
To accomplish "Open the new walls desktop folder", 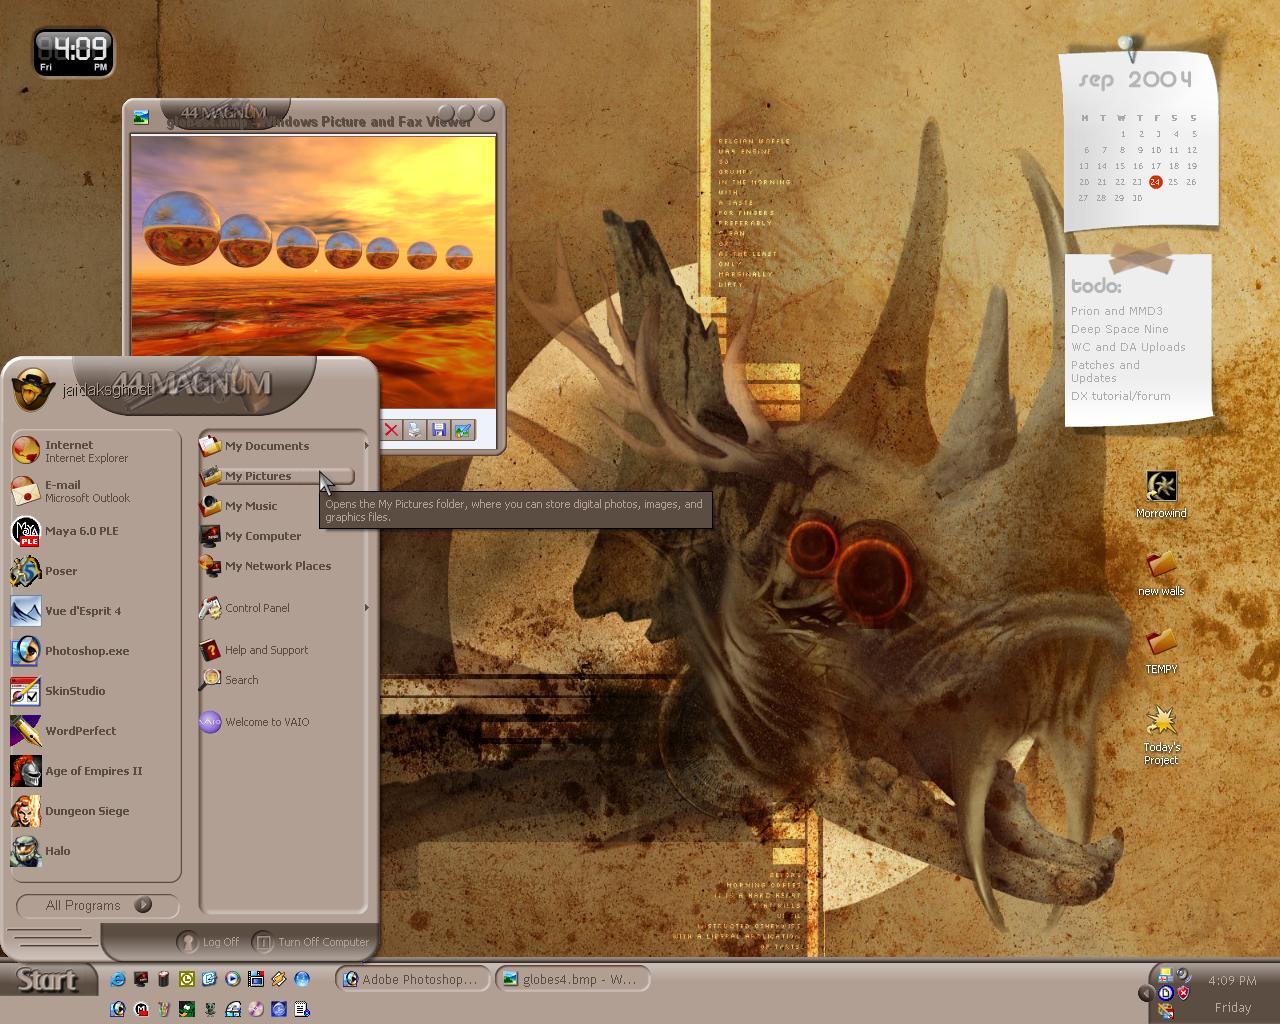I will click(x=1161, y=573).
